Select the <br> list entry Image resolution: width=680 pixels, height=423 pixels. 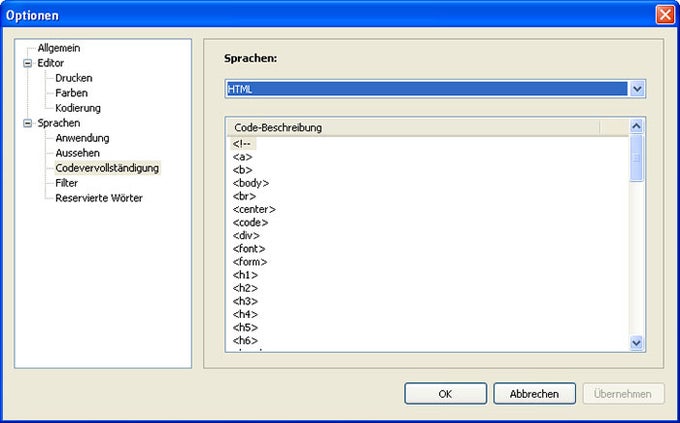pyautogui.click(x=244, y=196)
